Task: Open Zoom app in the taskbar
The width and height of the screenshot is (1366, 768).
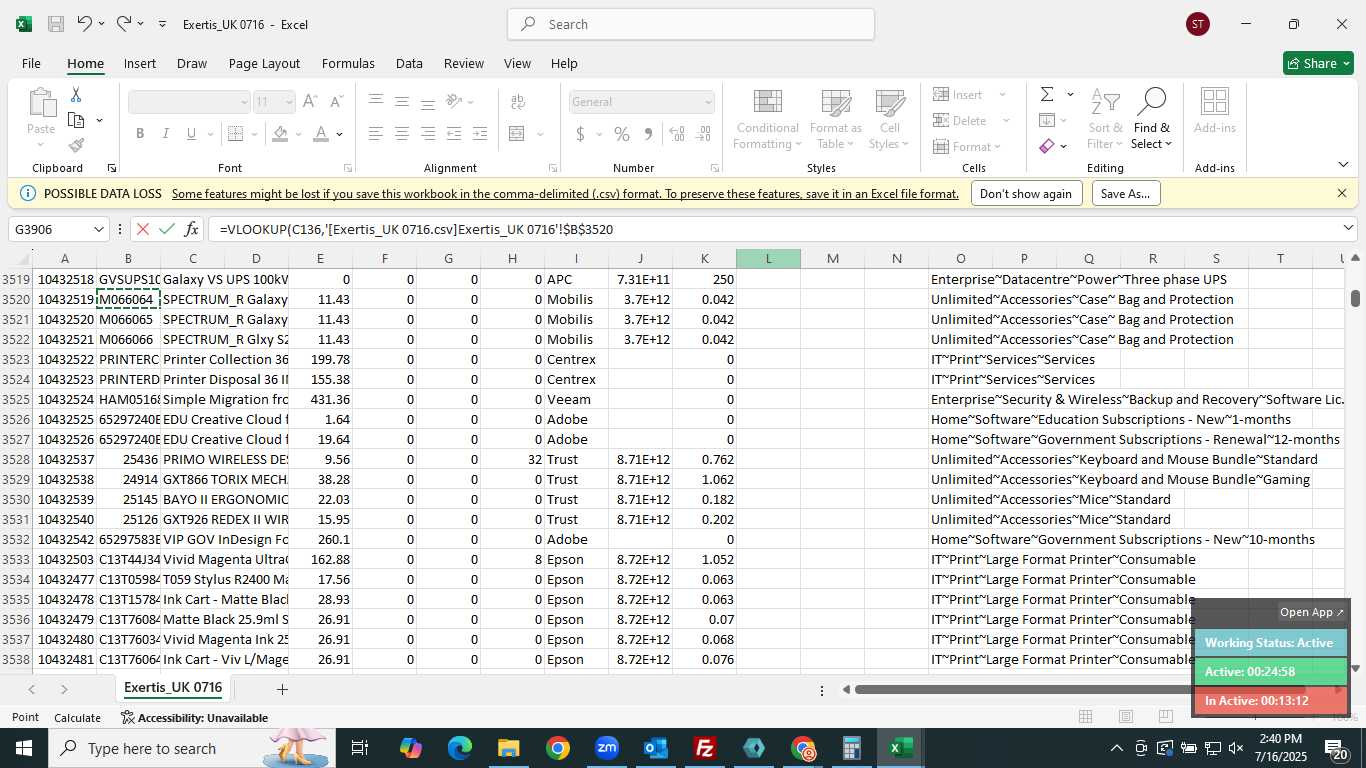Action: 607,748
